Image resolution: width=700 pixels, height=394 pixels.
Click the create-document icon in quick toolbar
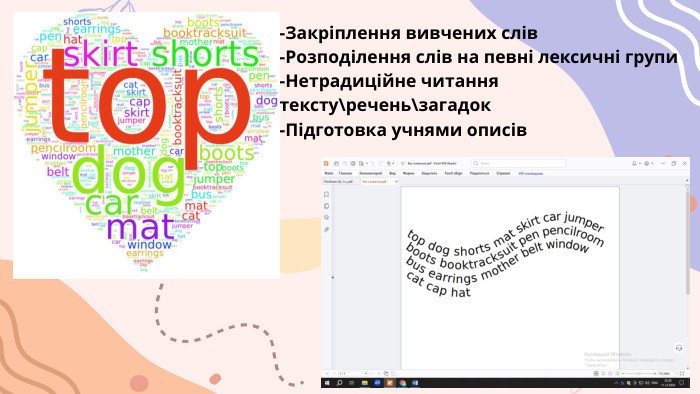click(x=361, y=164)
